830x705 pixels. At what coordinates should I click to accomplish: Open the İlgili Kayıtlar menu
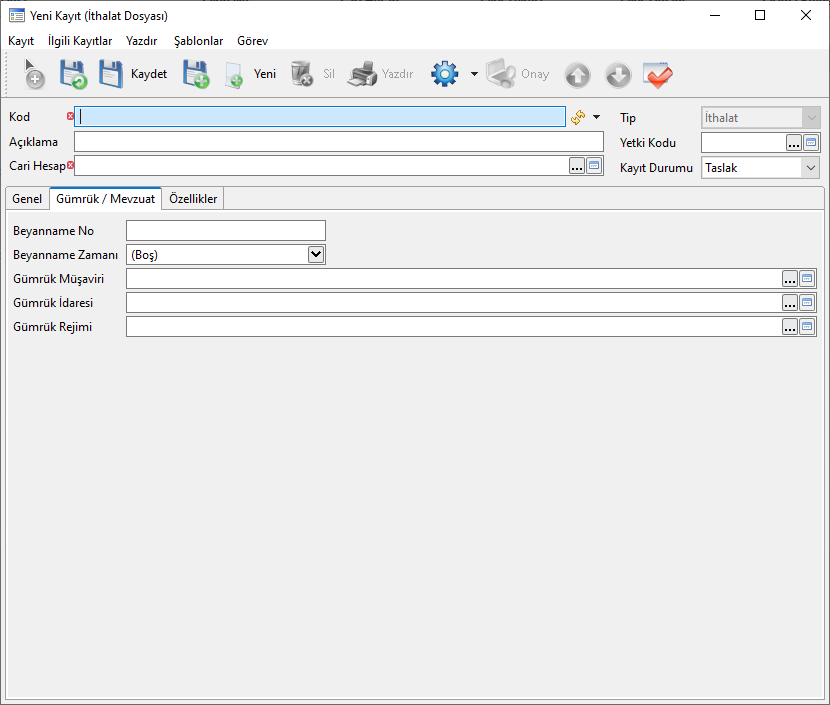pyautogui.click(x=80, y=41)
